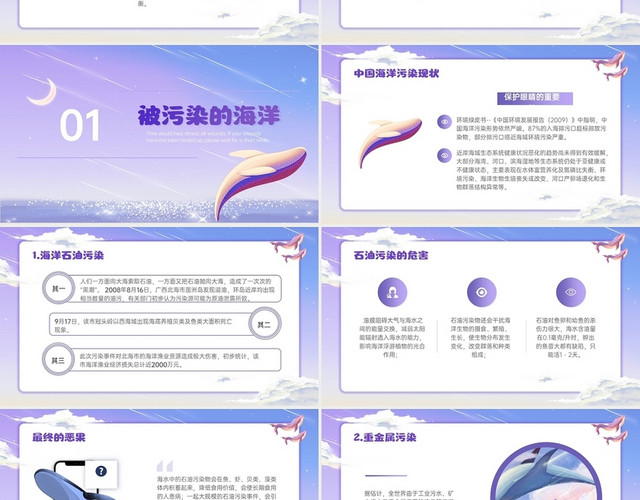Click the text box starting 人们一方面向大海索取石油
This screenshot has width=640, height=500.
coord(176,289)
